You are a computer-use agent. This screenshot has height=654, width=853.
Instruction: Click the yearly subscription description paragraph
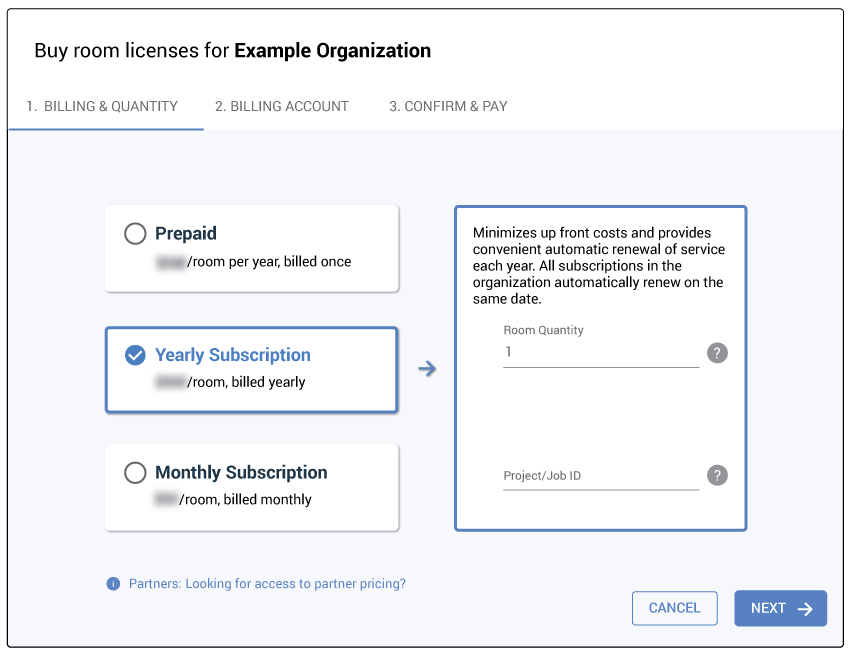(x=599, y=266)
